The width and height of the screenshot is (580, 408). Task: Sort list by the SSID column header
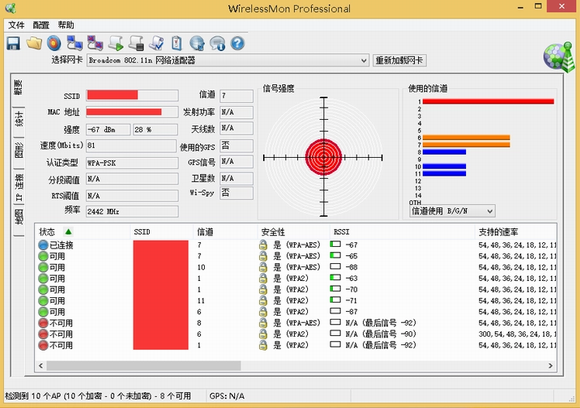point(162,232)
